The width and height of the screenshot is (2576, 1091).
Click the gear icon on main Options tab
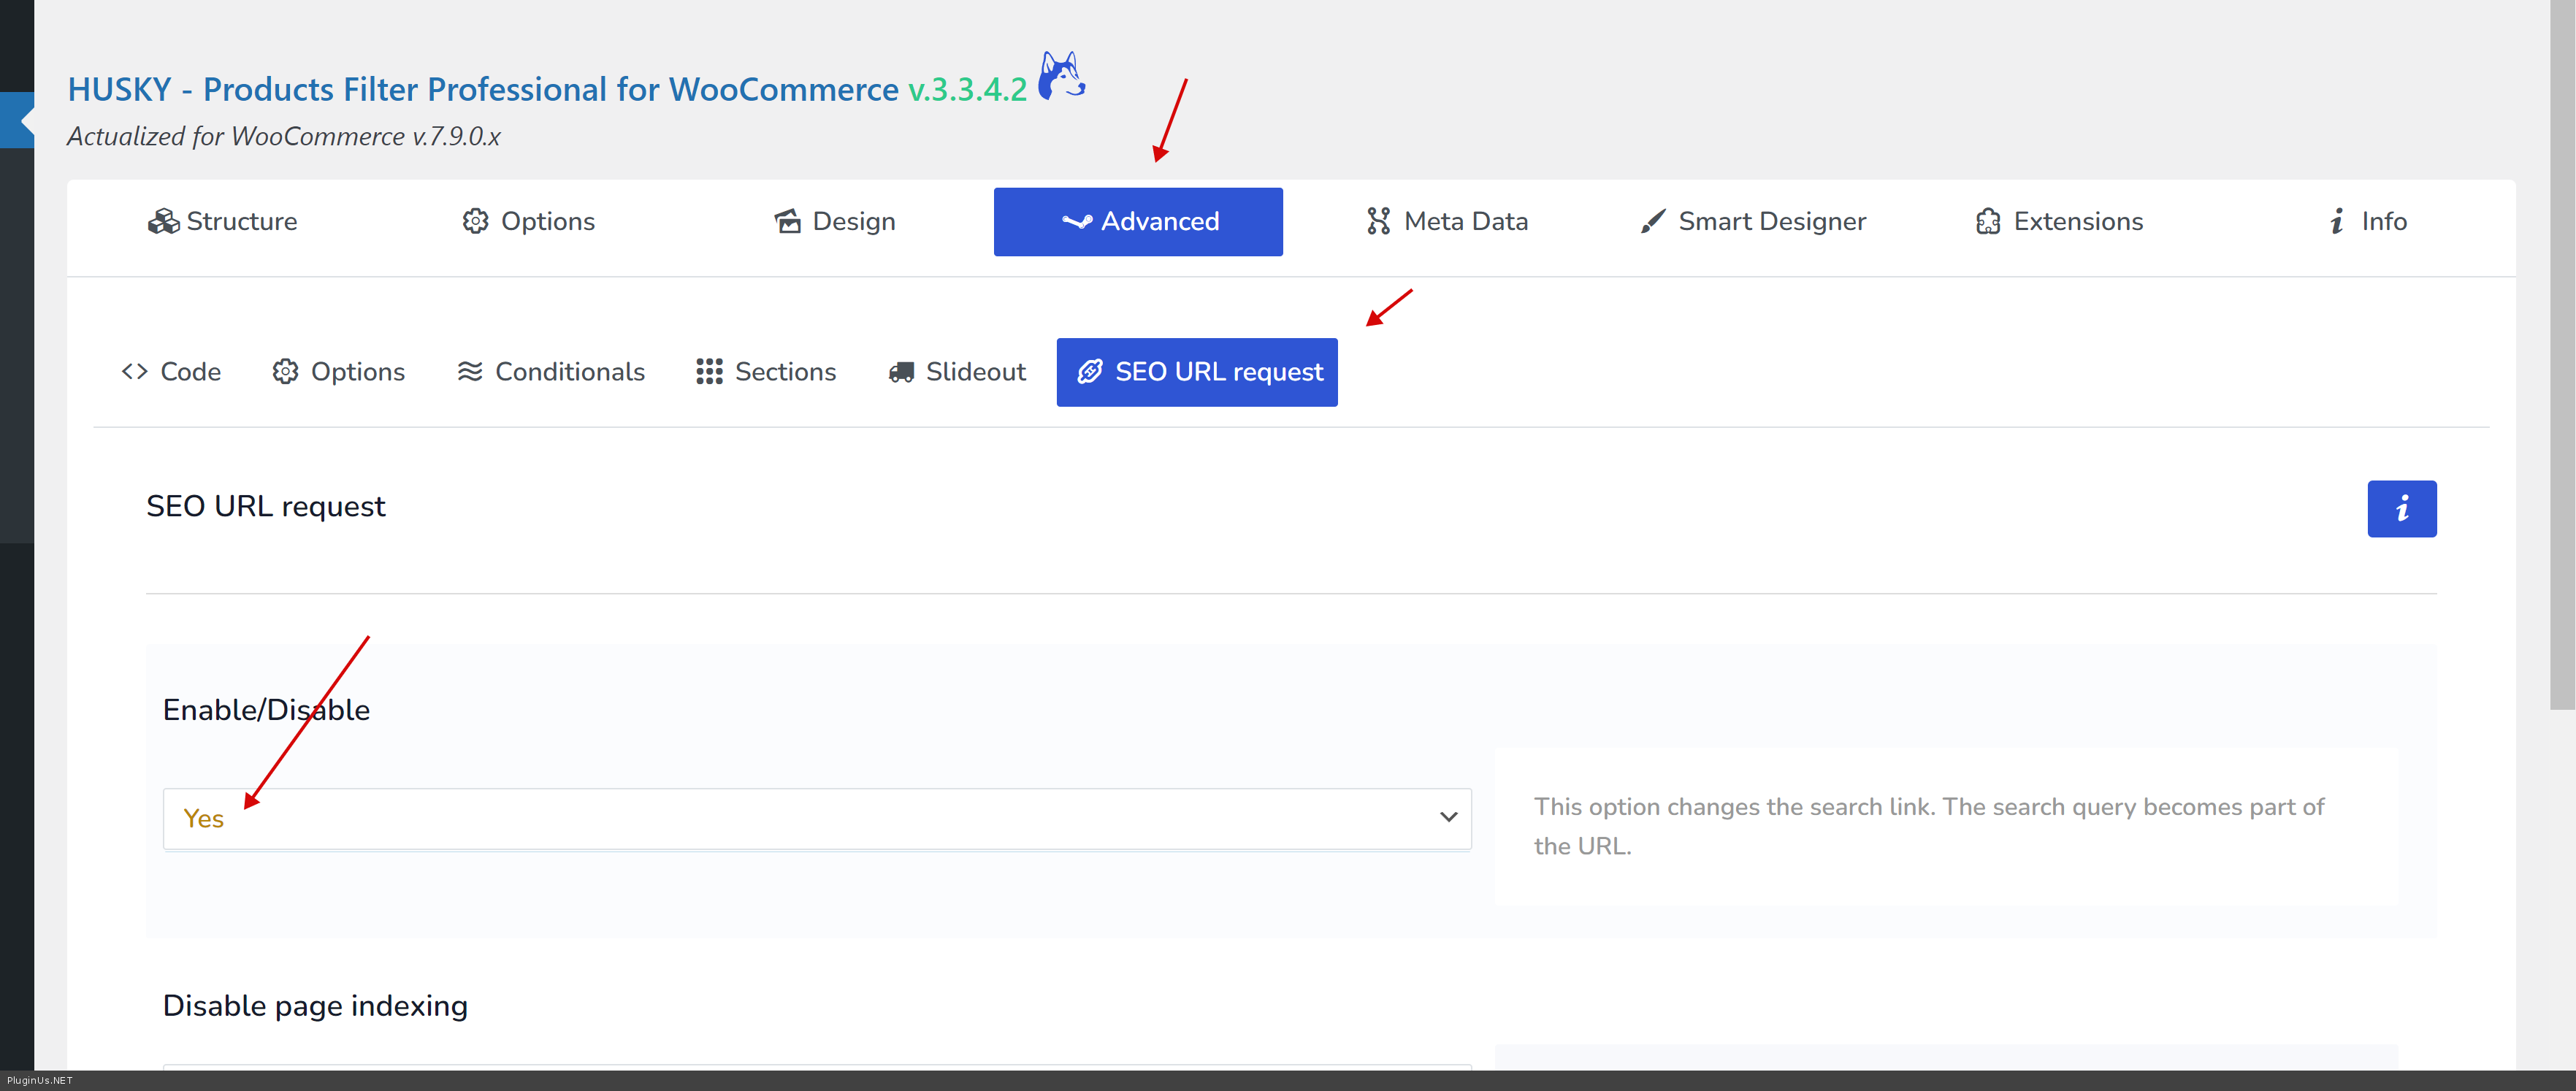click(x=475, y=221)
